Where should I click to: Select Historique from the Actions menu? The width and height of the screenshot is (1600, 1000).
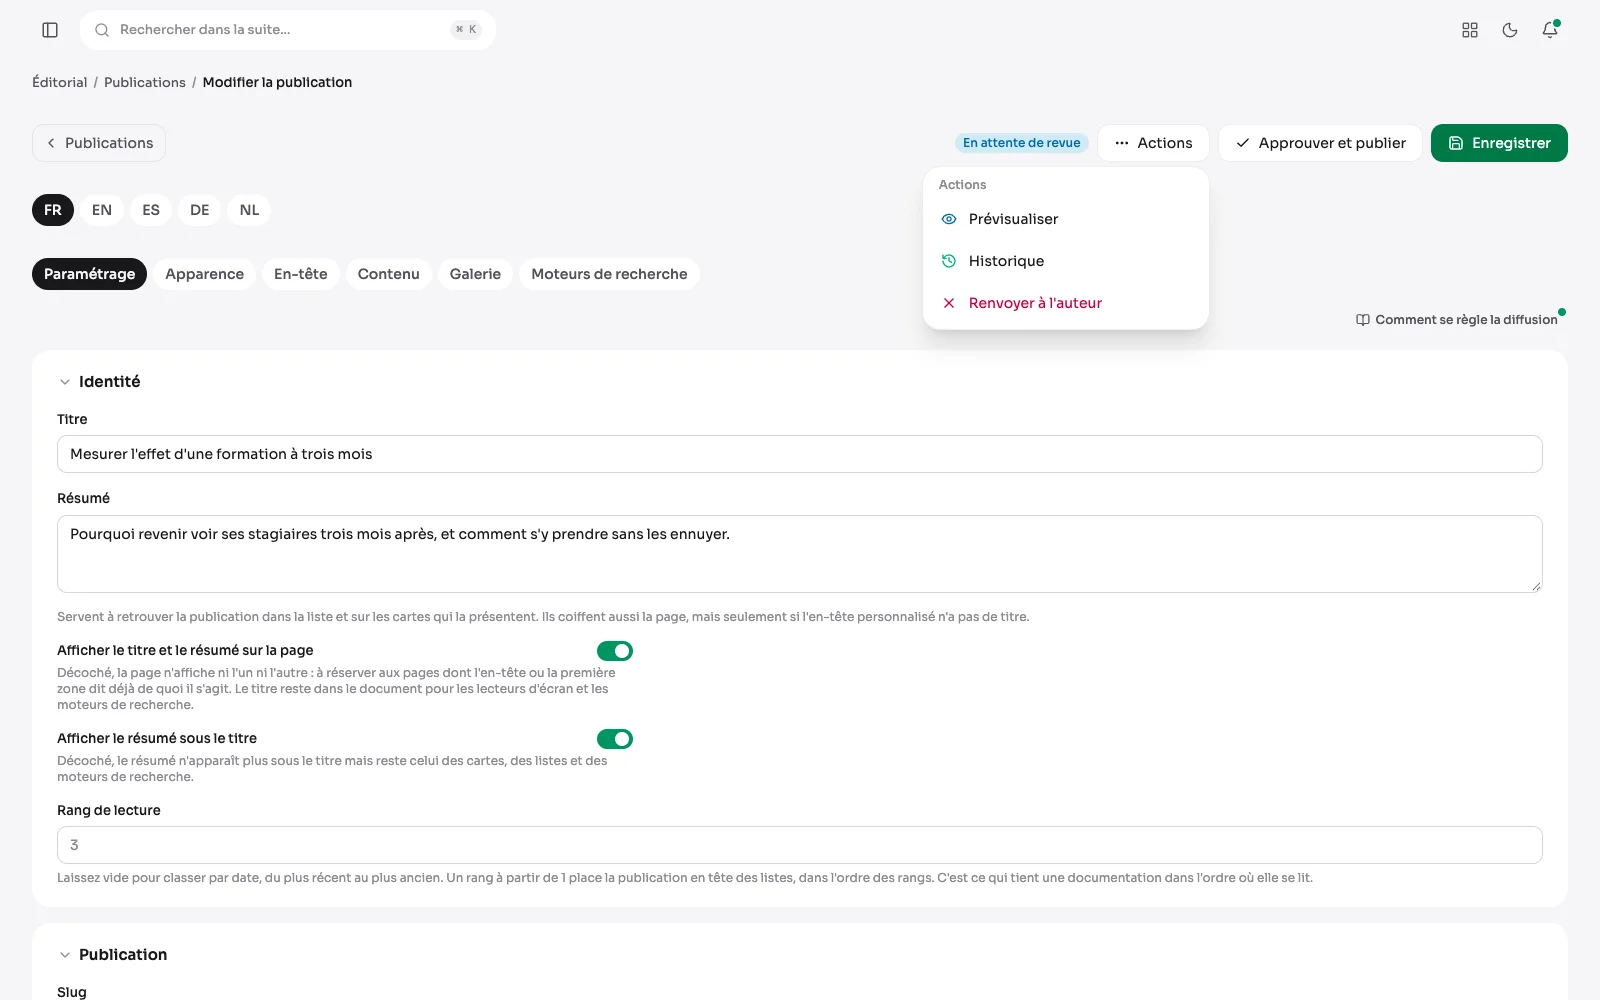(1066, 261)
